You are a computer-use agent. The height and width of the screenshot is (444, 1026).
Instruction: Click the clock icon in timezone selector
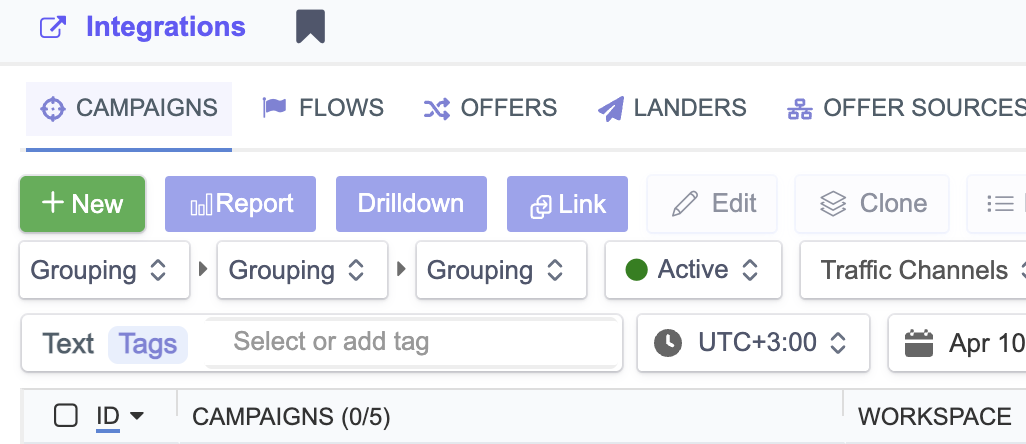(667, 343)
